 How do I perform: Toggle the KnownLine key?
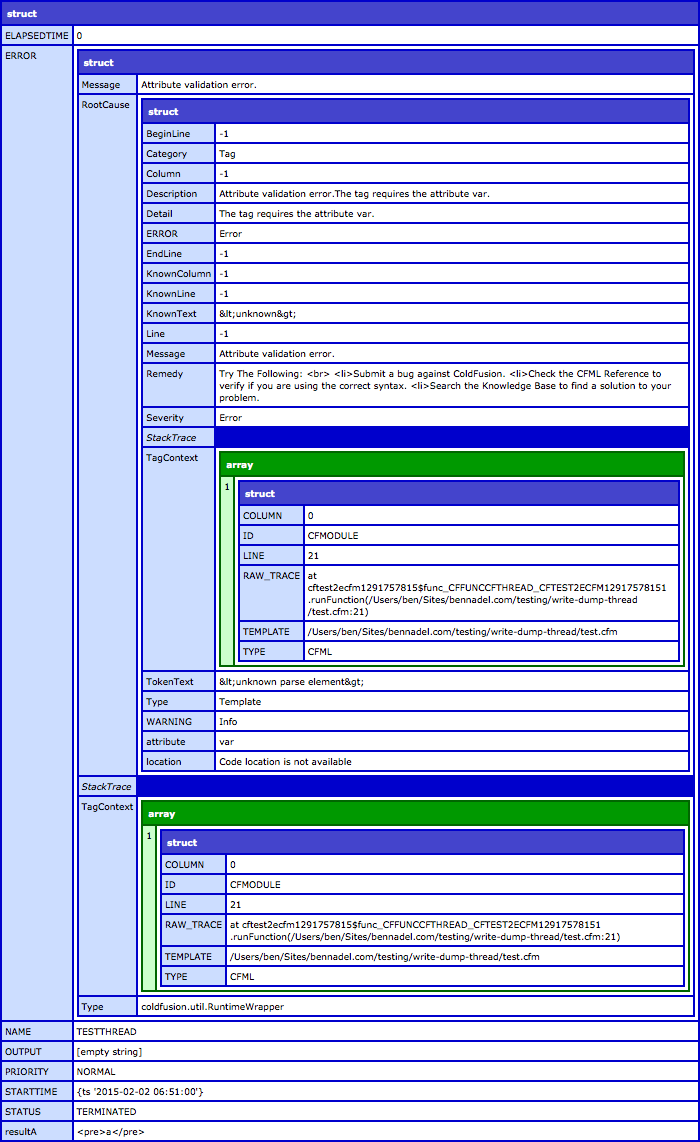178,294
